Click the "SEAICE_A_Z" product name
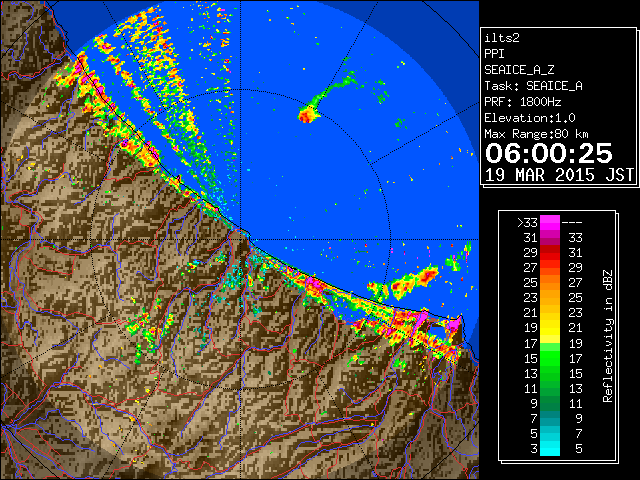 [x=519, y=70]
